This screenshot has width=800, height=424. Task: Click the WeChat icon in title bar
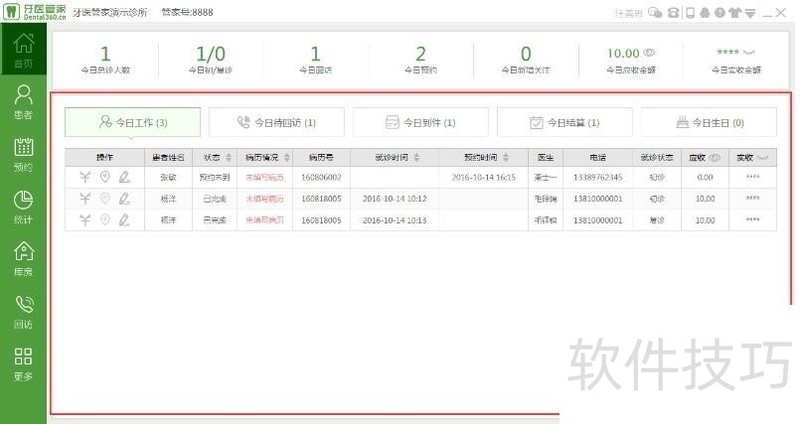coord(655,13)
